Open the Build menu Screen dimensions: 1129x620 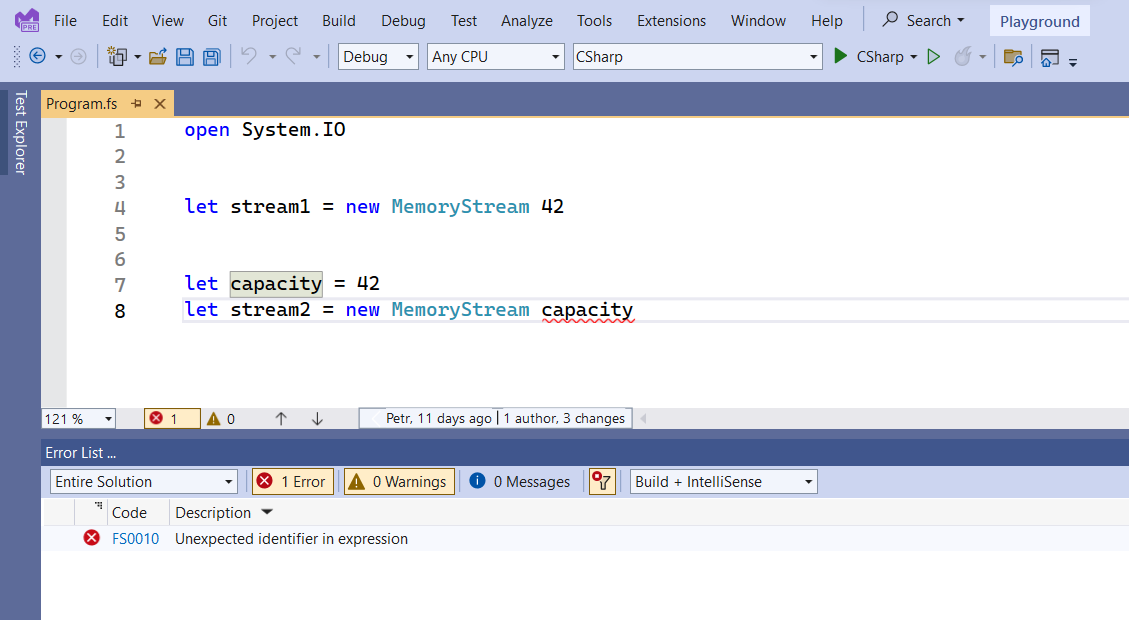pos(338,20)
